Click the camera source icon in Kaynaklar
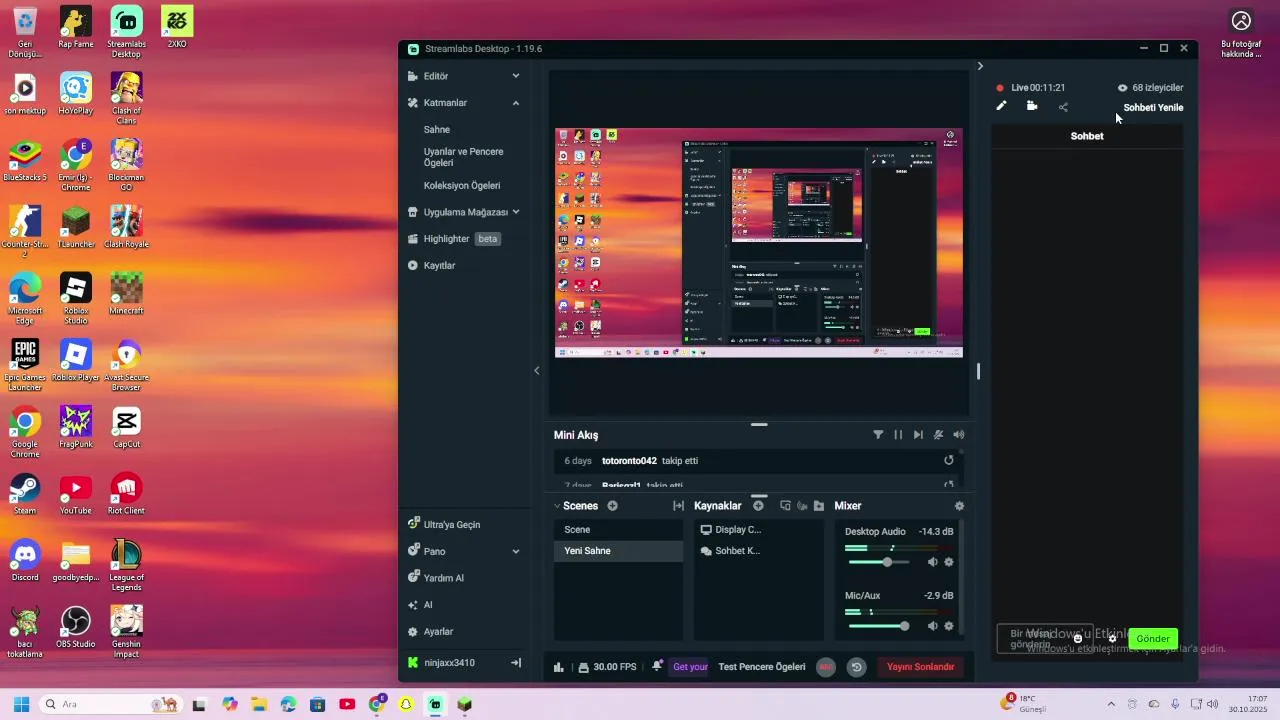The height and width of the screenshot is (720, 1280). pos(802,506)
